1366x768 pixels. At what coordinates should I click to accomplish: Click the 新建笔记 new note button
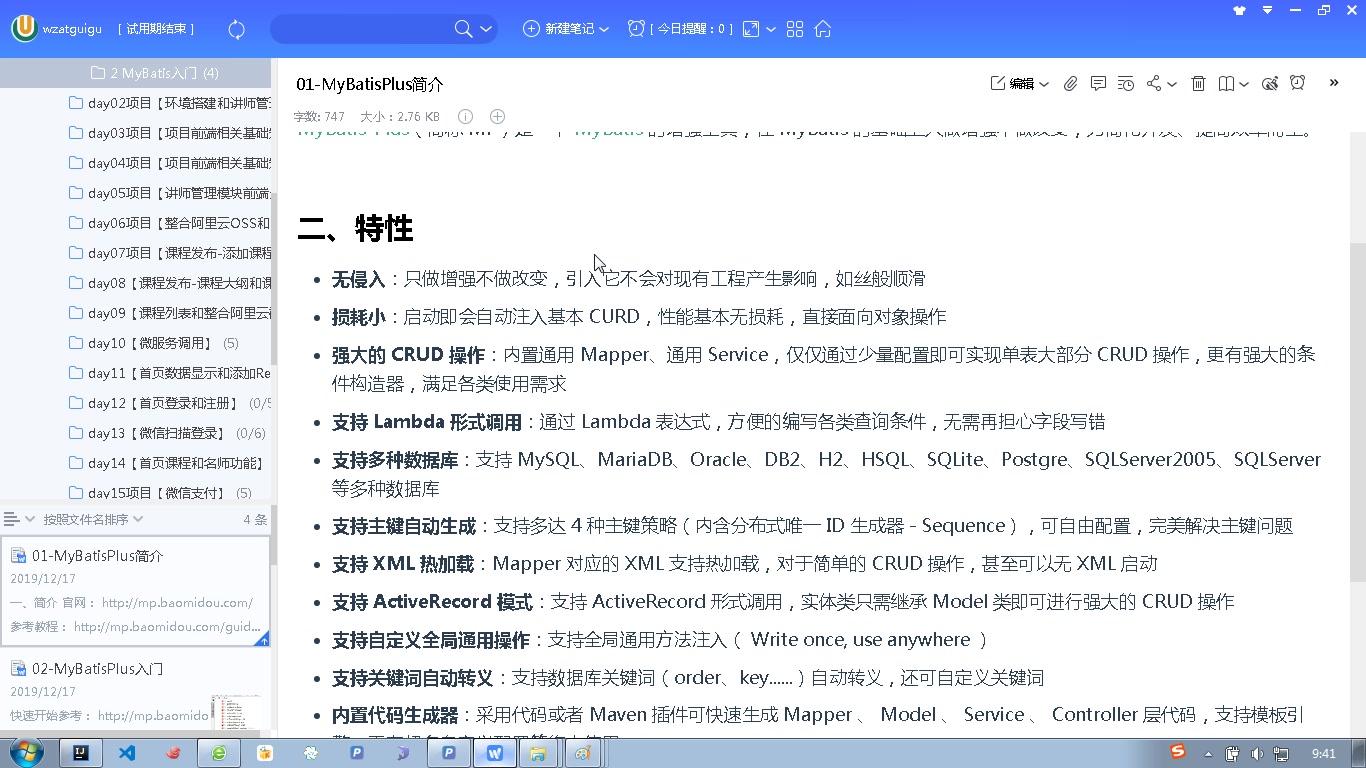click(559, 29)
